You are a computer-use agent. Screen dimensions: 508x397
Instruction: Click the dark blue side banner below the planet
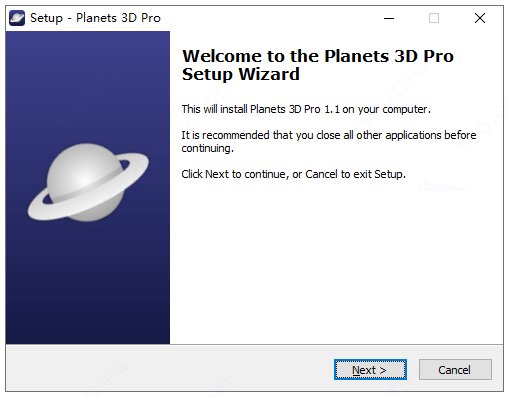(x=87, y=283)
